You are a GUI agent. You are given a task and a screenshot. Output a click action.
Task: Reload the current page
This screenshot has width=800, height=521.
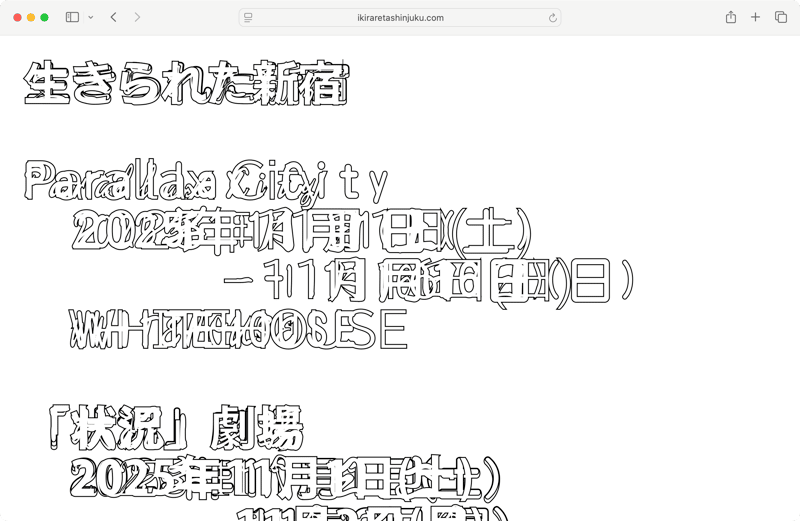[x=552, y=17]
